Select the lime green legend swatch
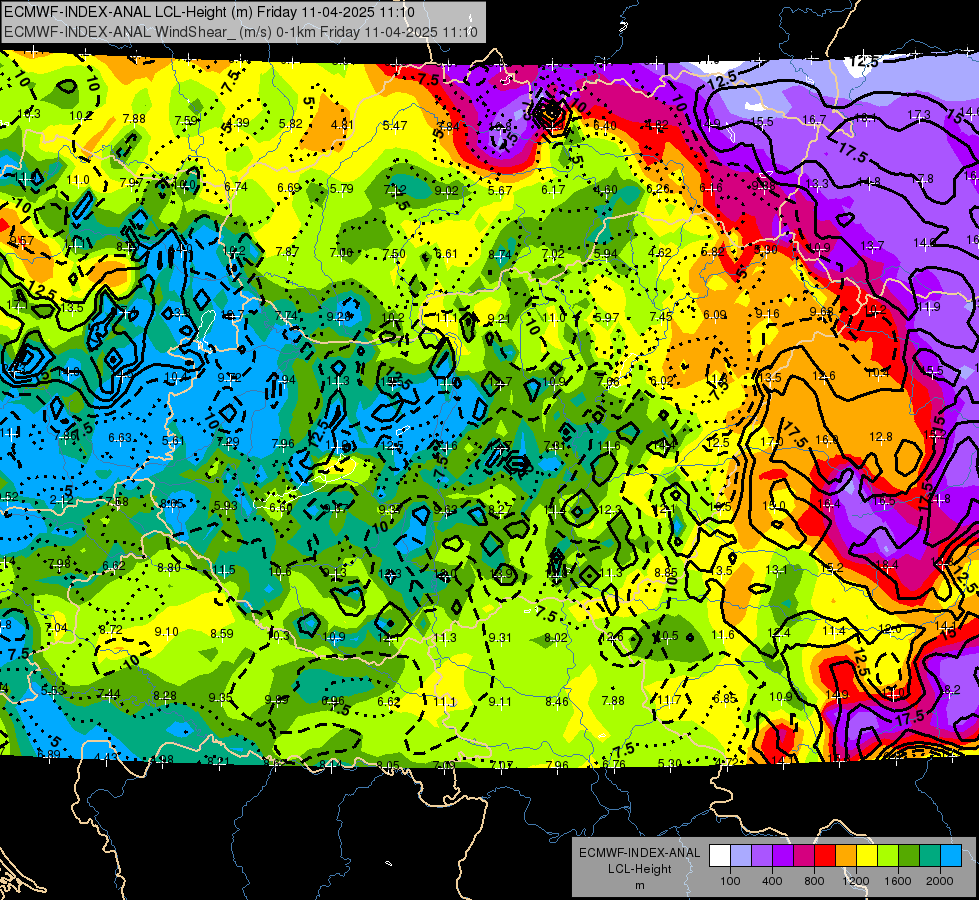Image resolution: width=979 pixels, height=900 pixels. coord(888,856)
